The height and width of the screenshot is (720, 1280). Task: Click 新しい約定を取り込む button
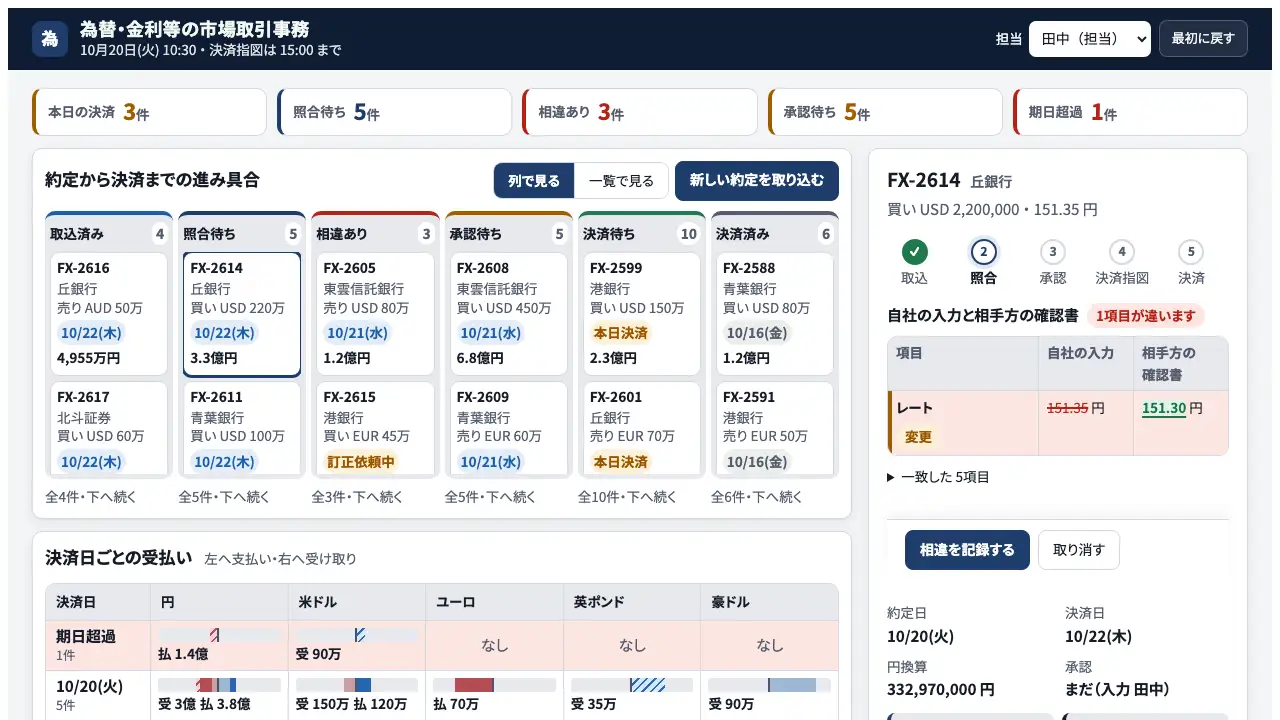pos(757,181)
